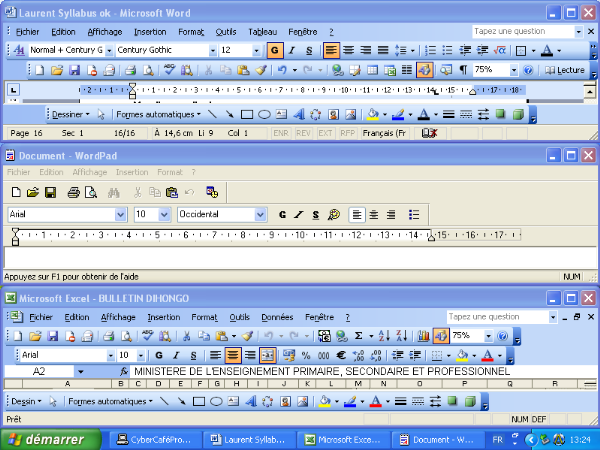Image resolution: width=600 pixels, height=450 pixels.
Task: Click the démarrer Start button
Action: click(x=51, y=439)
